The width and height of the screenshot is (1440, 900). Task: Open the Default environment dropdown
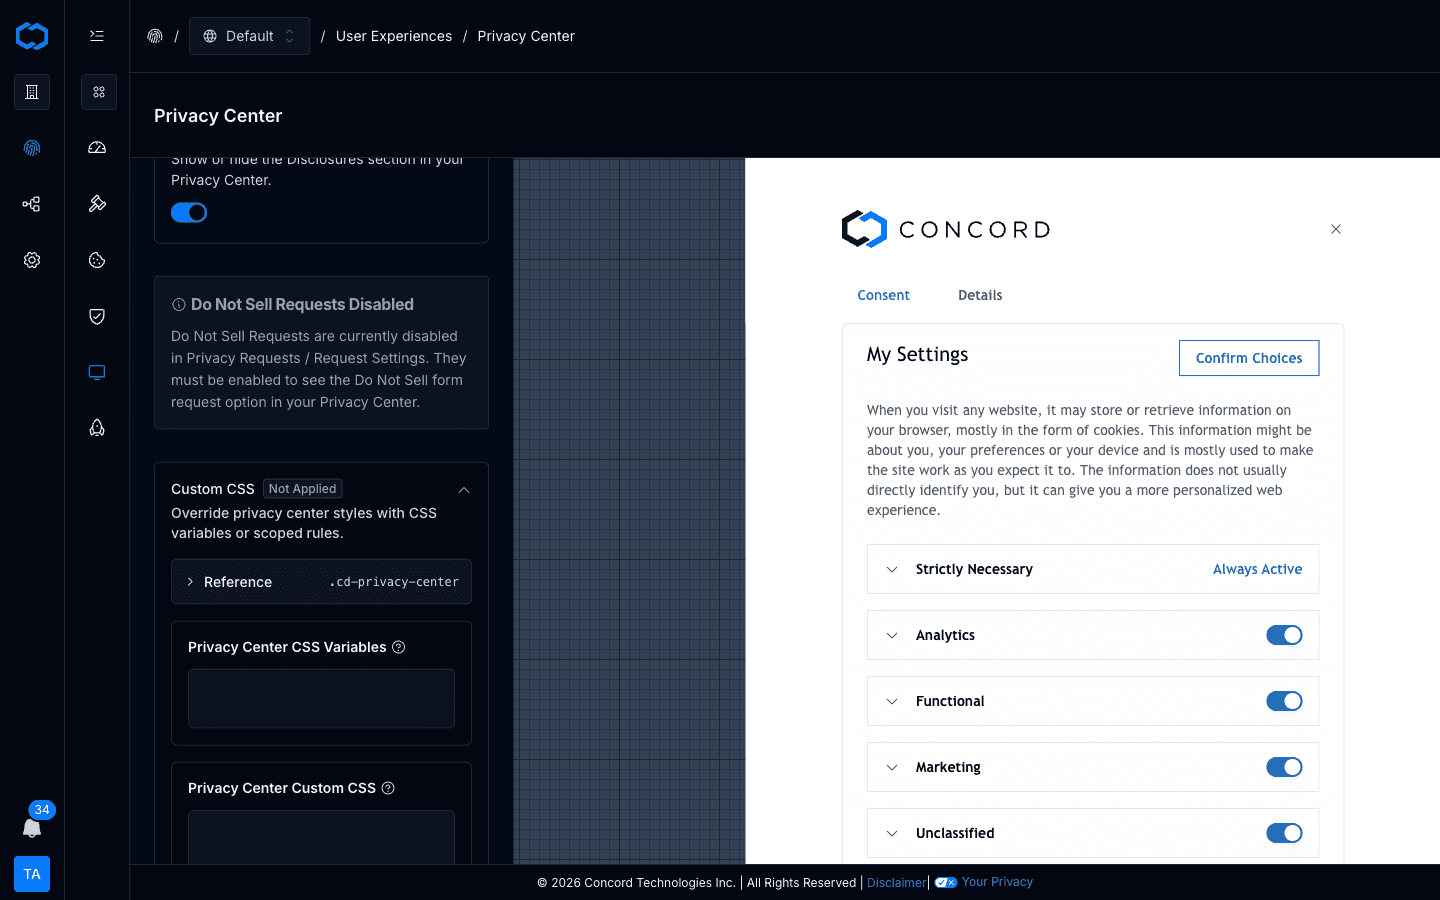tap(249, 35)
